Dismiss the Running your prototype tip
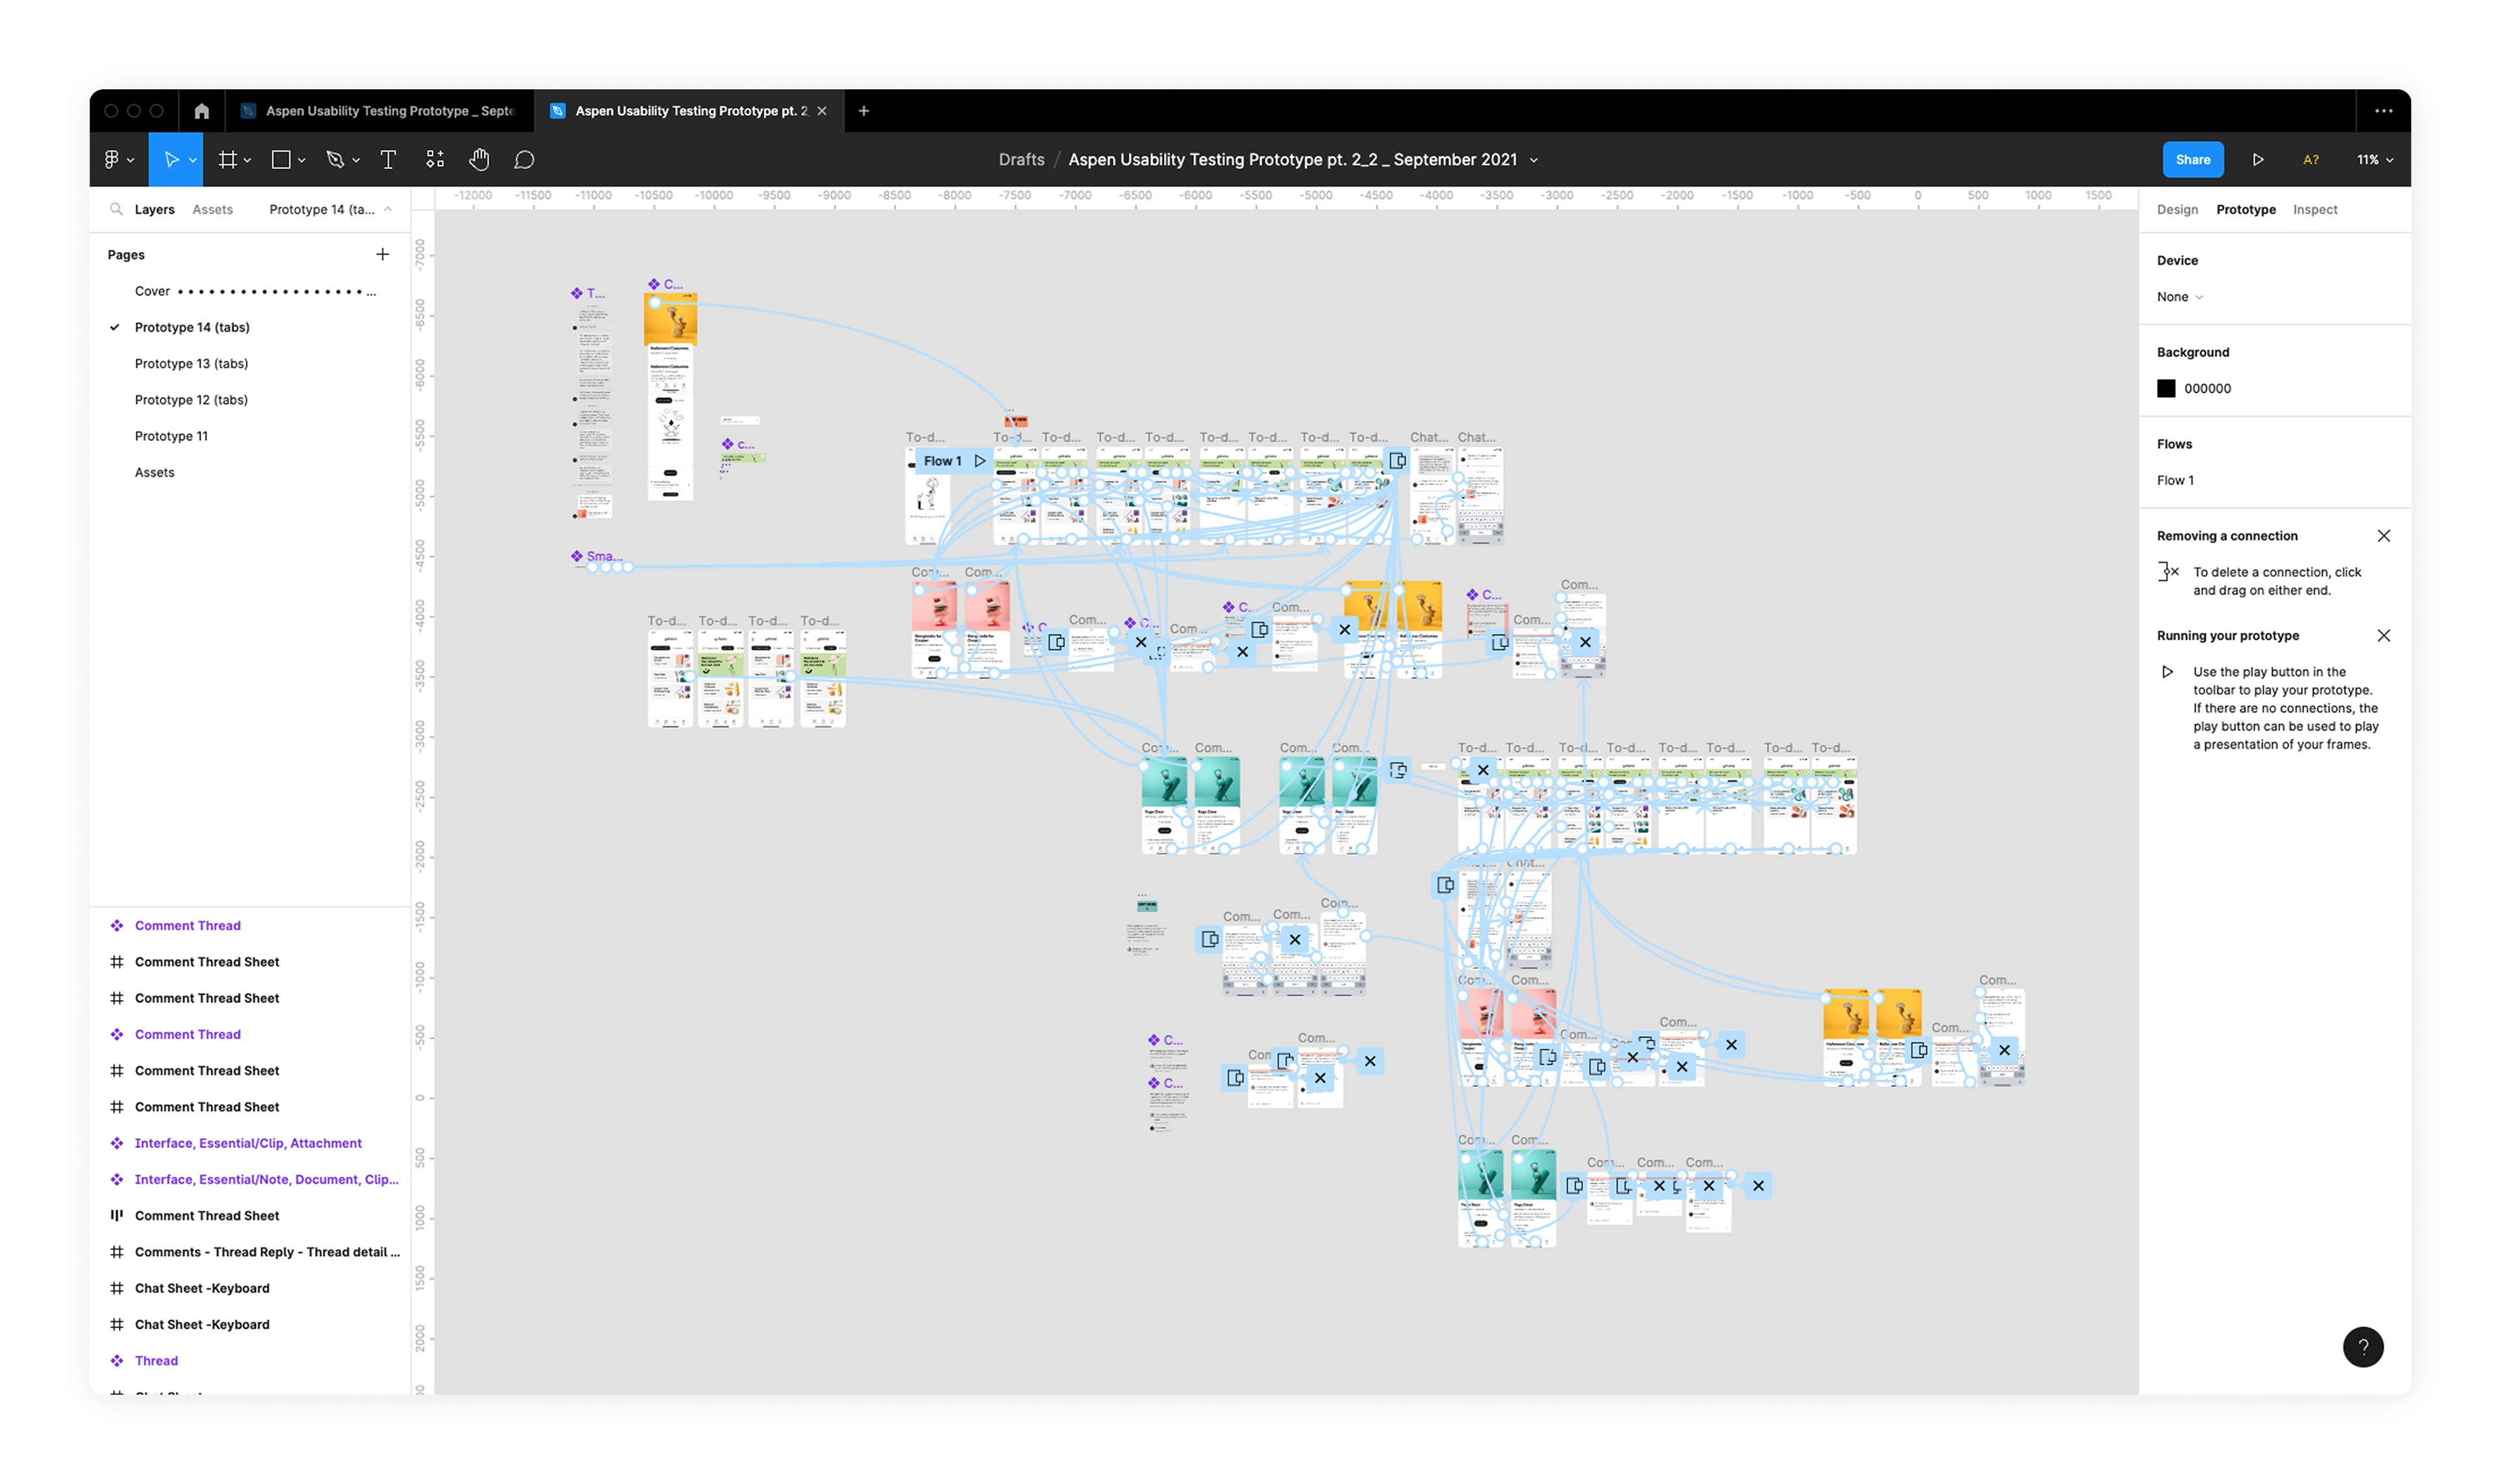 (2383, 636)
